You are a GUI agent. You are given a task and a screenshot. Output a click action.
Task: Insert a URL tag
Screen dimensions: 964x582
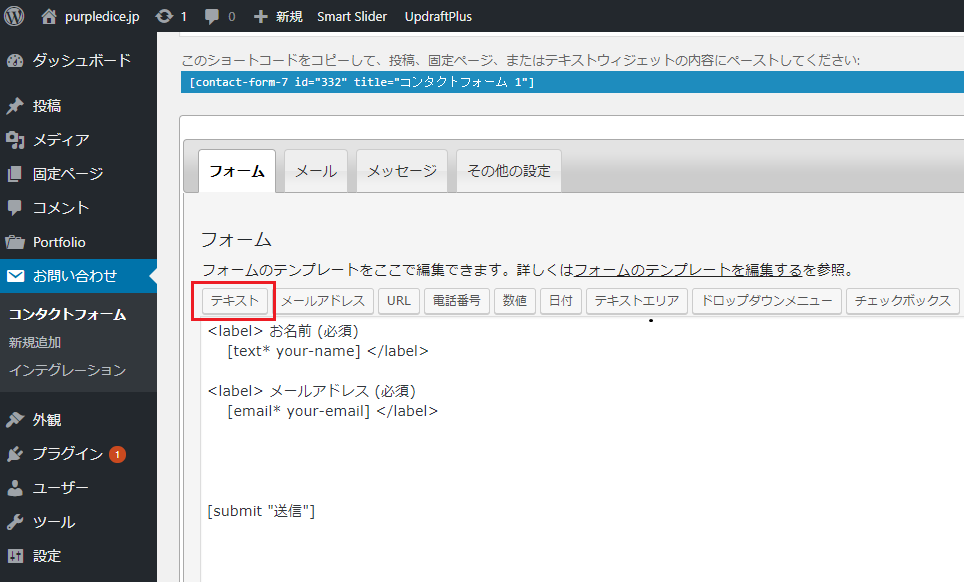pyautogui.click(x=398, y=301)
